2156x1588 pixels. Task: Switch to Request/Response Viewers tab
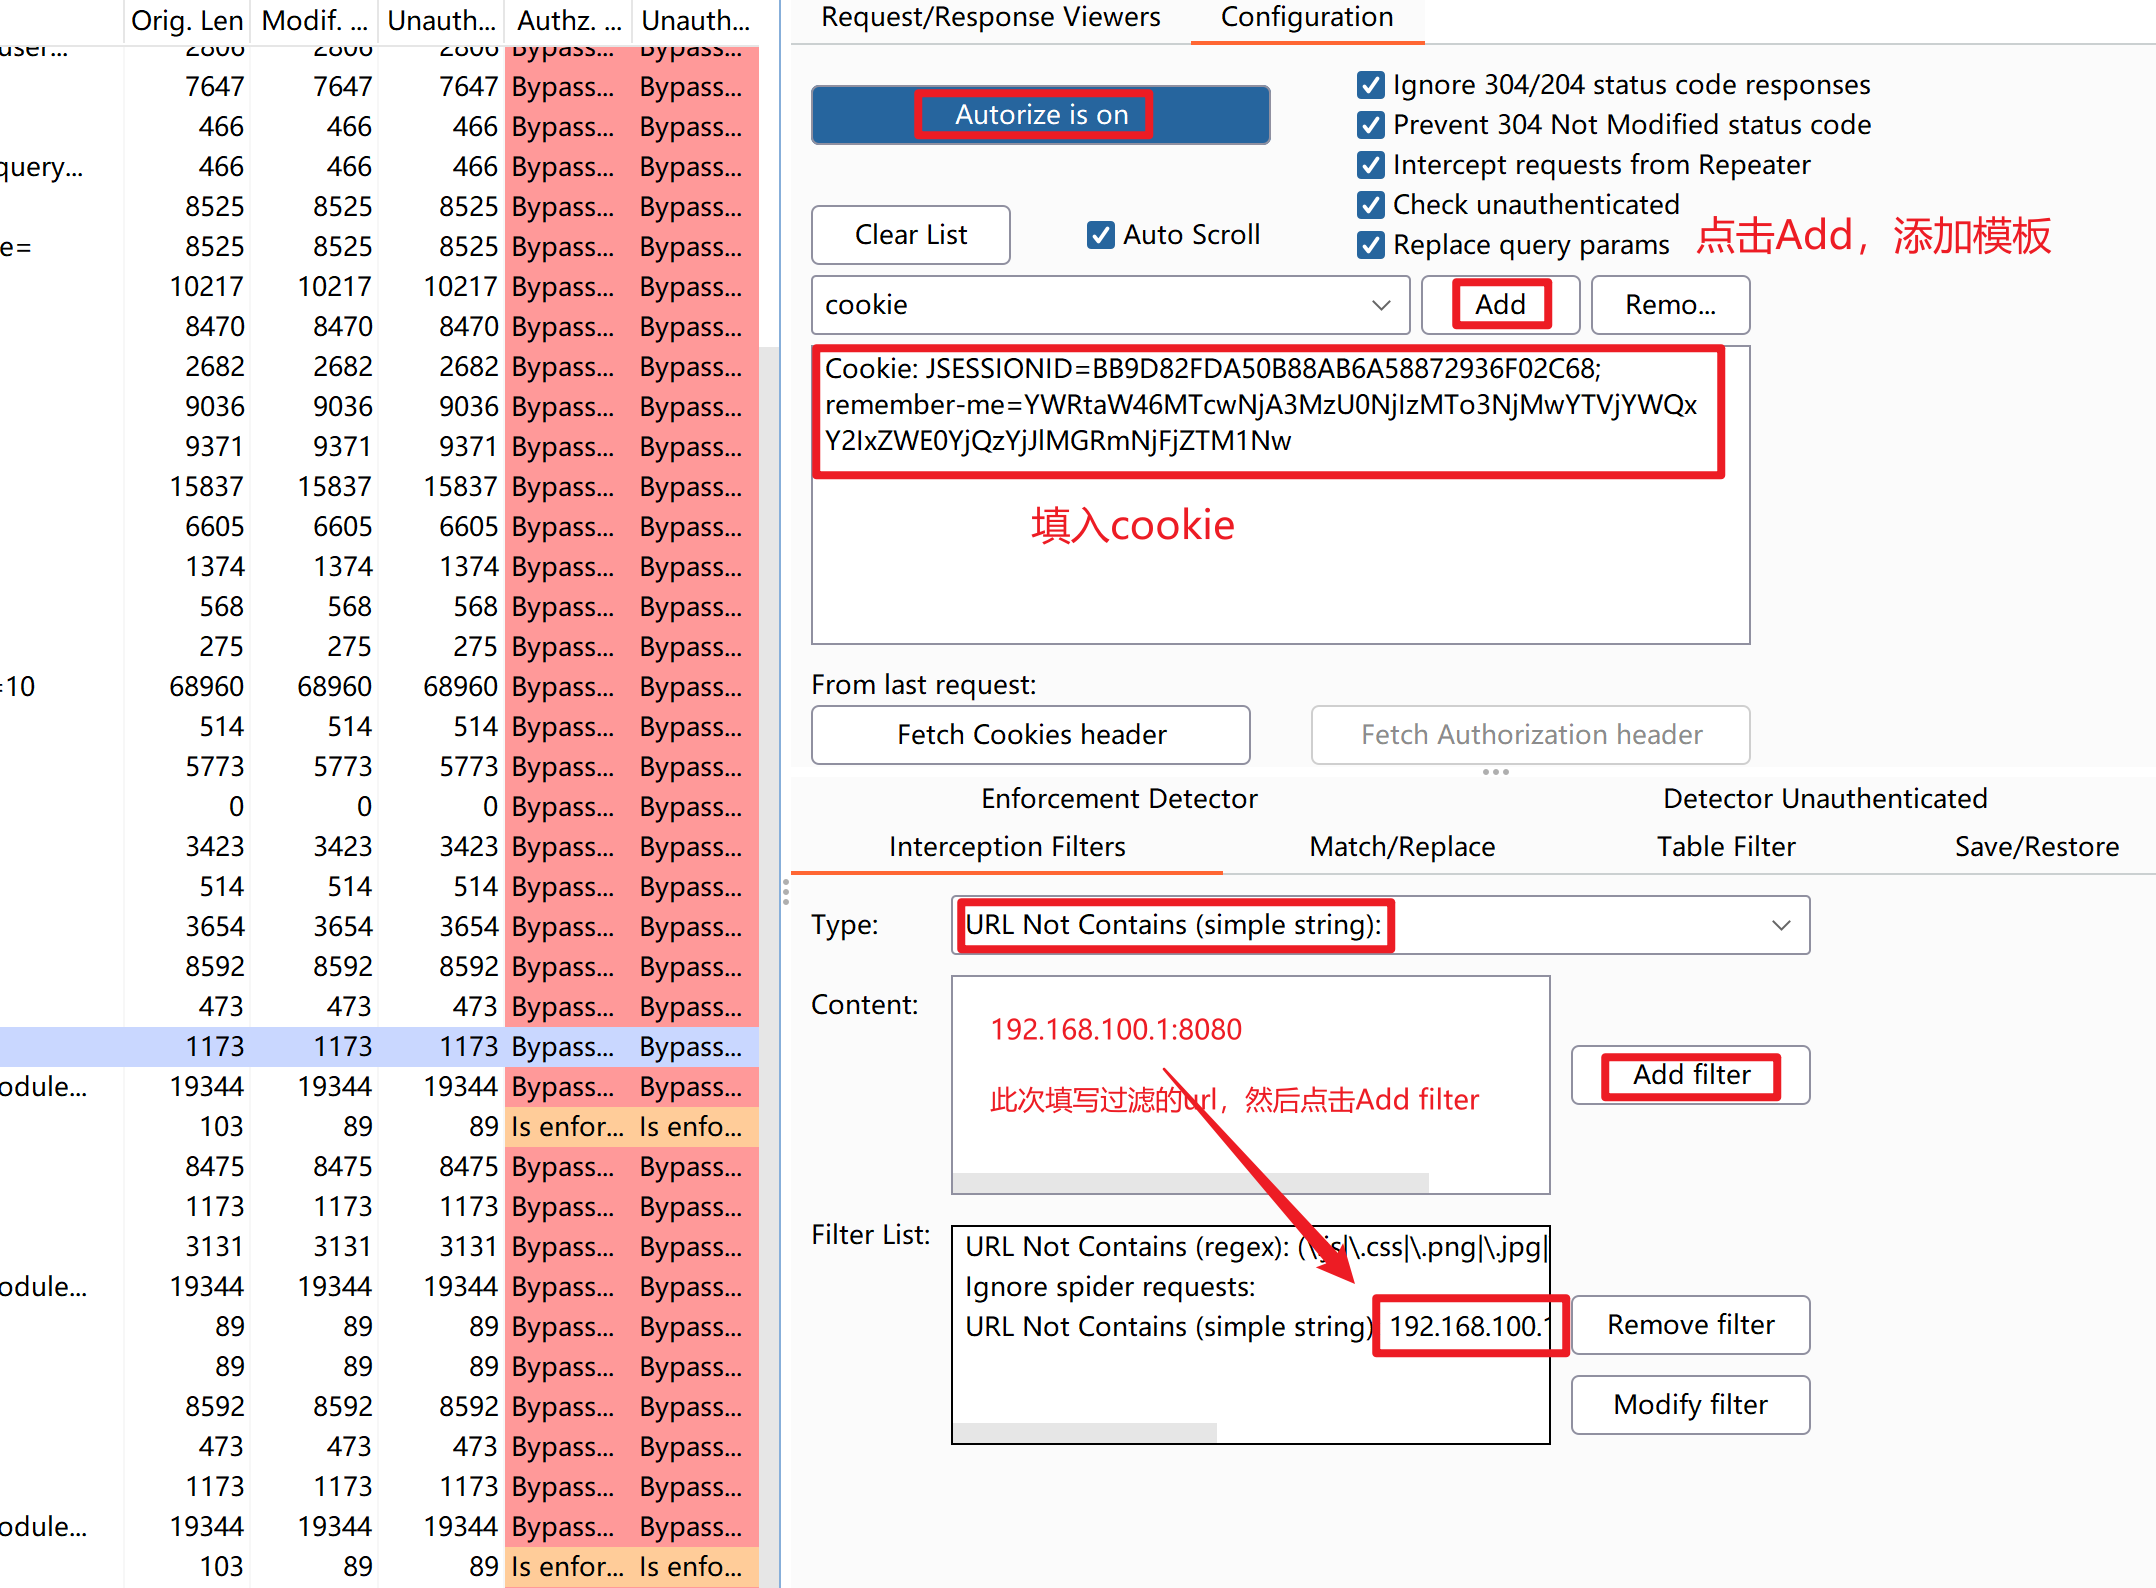tap(990, 17)
